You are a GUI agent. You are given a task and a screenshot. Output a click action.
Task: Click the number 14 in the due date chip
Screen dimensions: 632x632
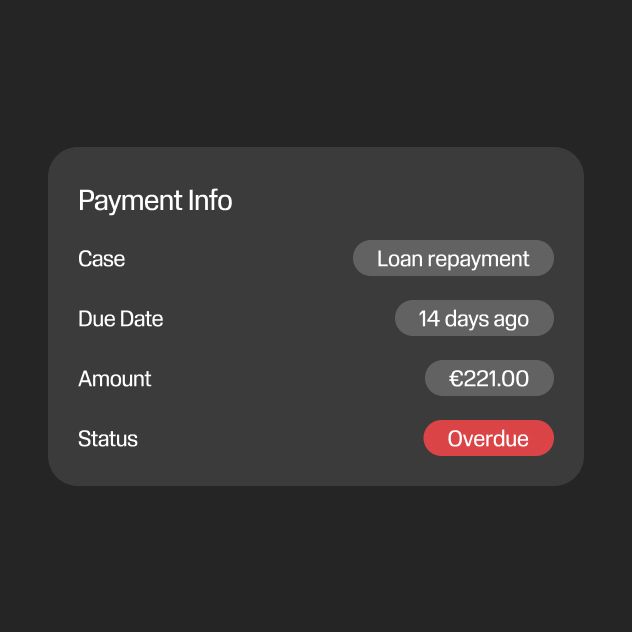tap(429, 318)
